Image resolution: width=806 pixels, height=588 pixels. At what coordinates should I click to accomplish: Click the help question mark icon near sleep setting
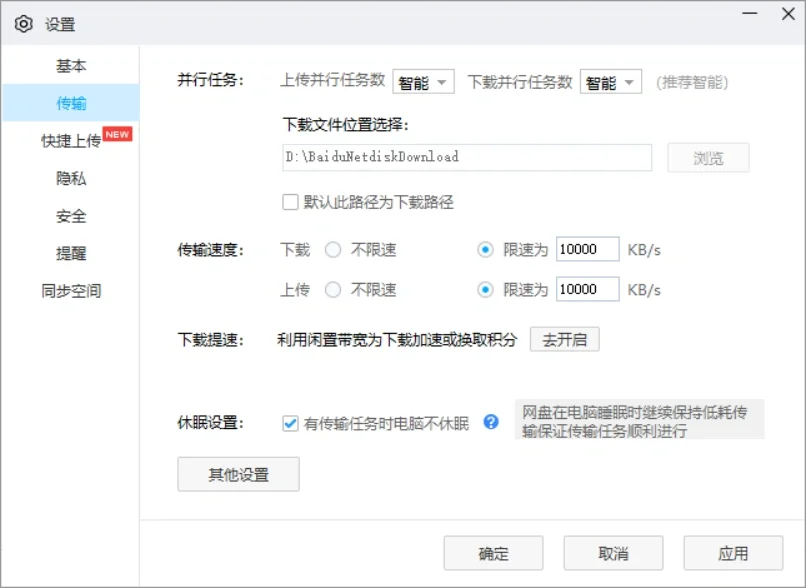pyautogui.click(x=491, y=423)
